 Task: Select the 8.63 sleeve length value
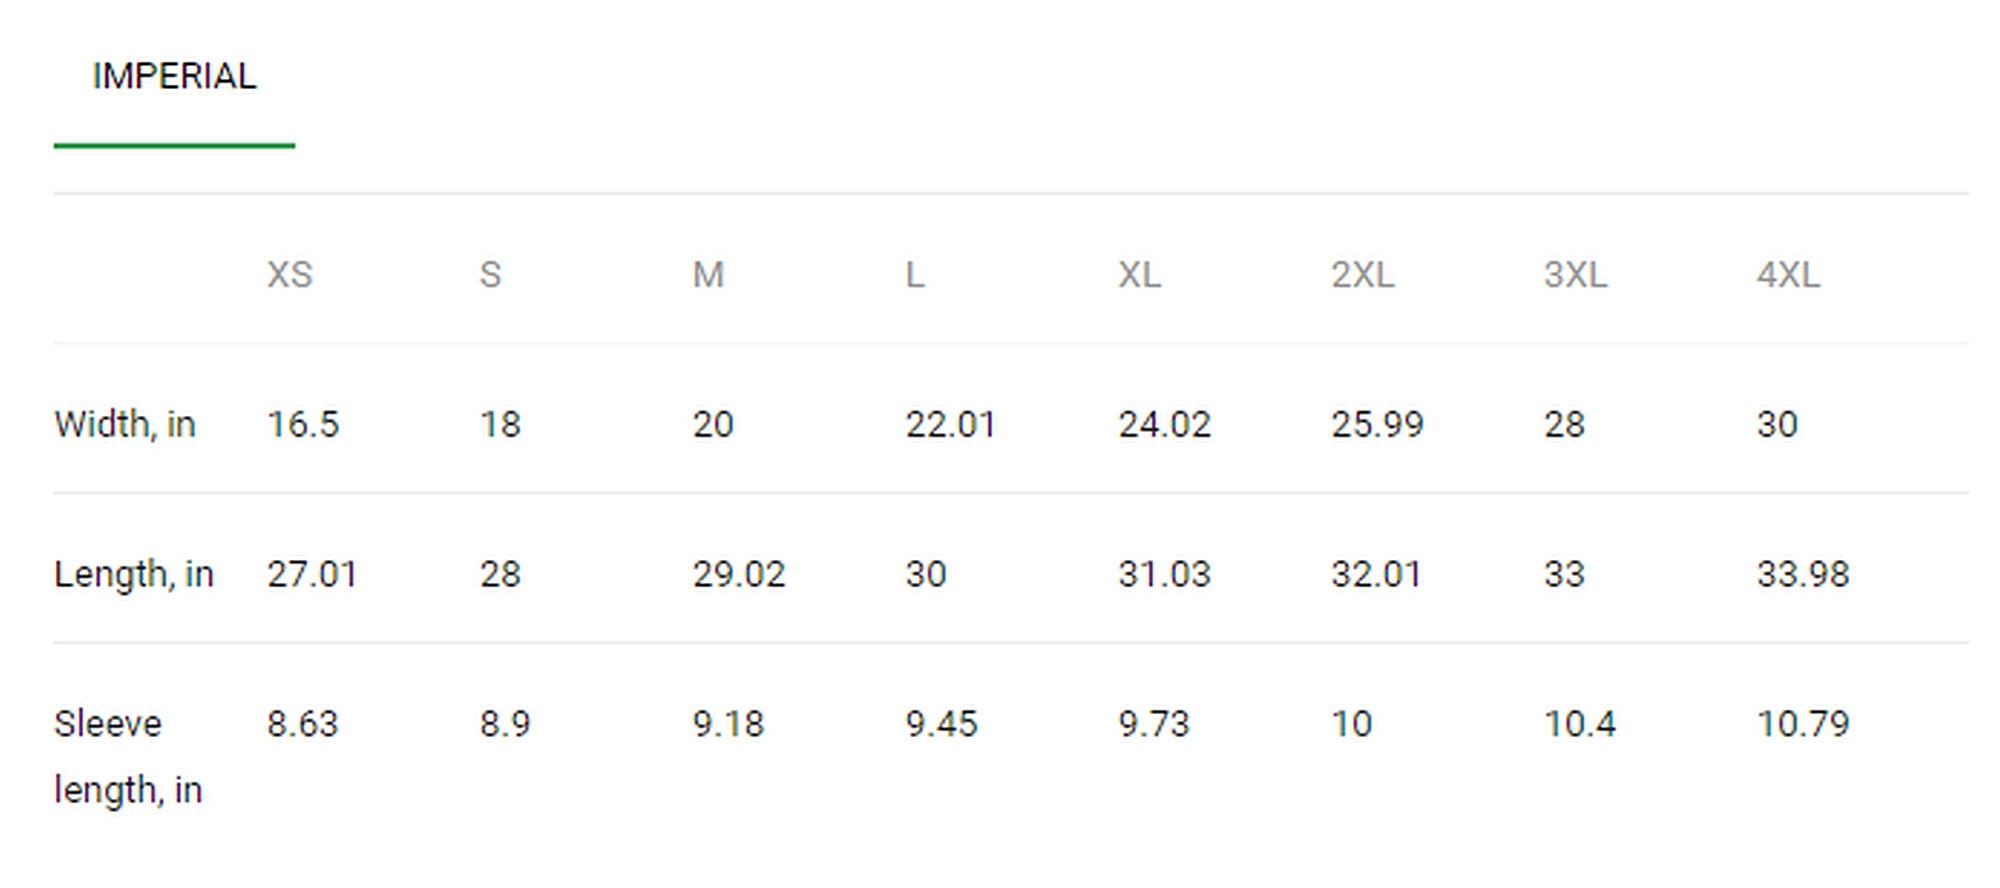click(303, 724)
